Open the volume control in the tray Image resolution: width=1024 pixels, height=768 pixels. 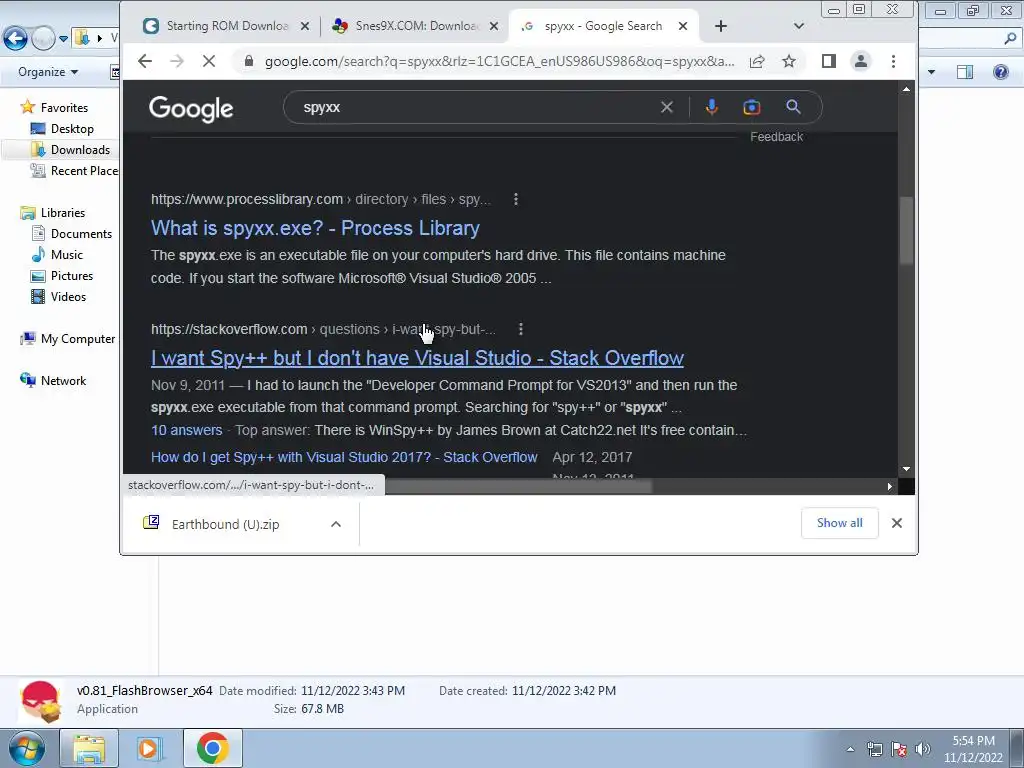[923, 749]
